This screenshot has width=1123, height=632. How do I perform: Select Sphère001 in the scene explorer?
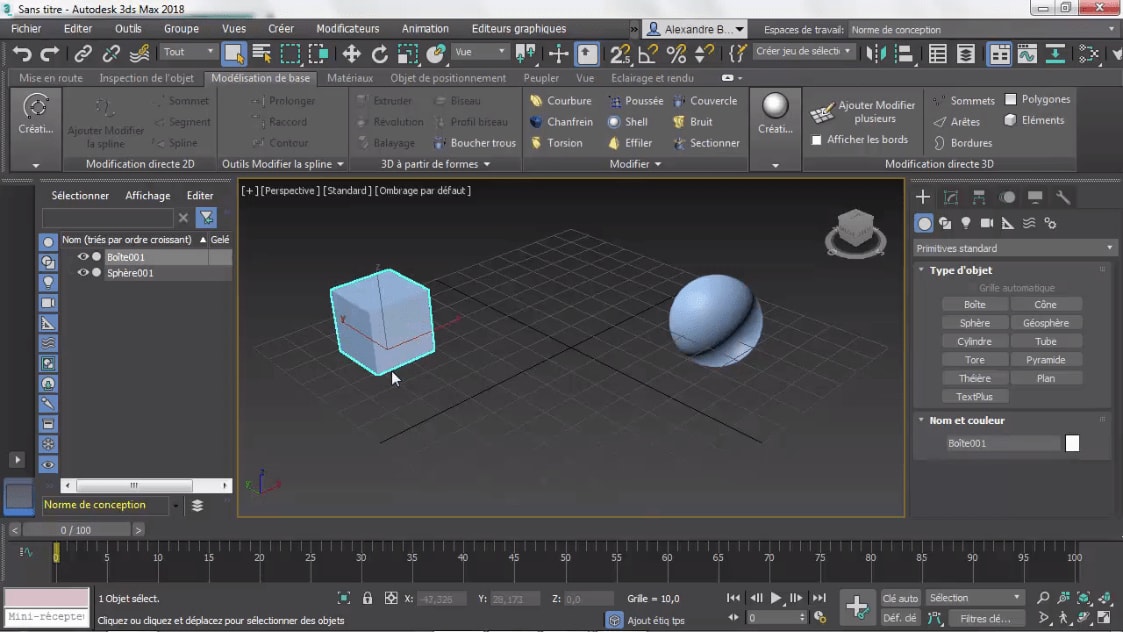tap(130, 273)
